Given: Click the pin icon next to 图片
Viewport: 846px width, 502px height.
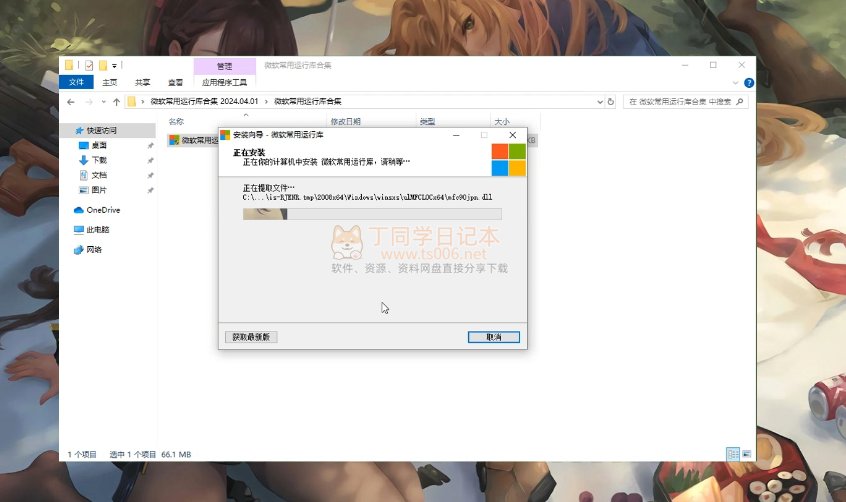Looking at the screenshot, I should point(151,190).
